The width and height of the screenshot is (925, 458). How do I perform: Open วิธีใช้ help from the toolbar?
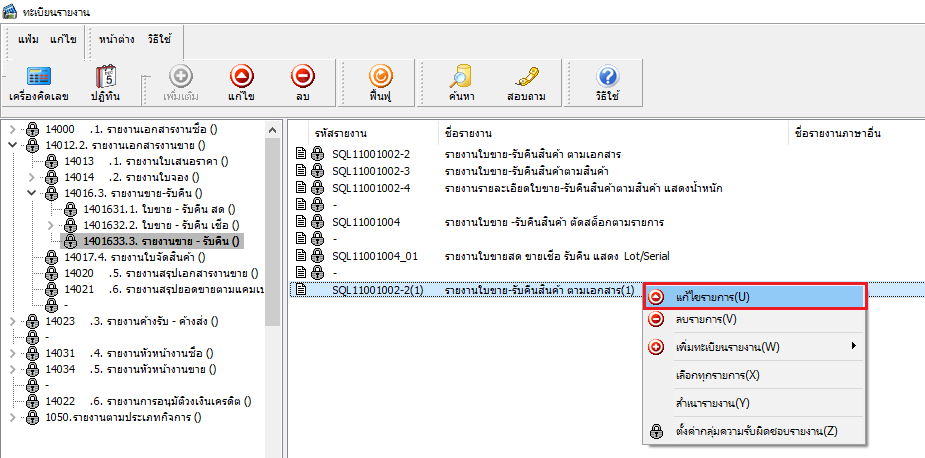coord(606,84)
